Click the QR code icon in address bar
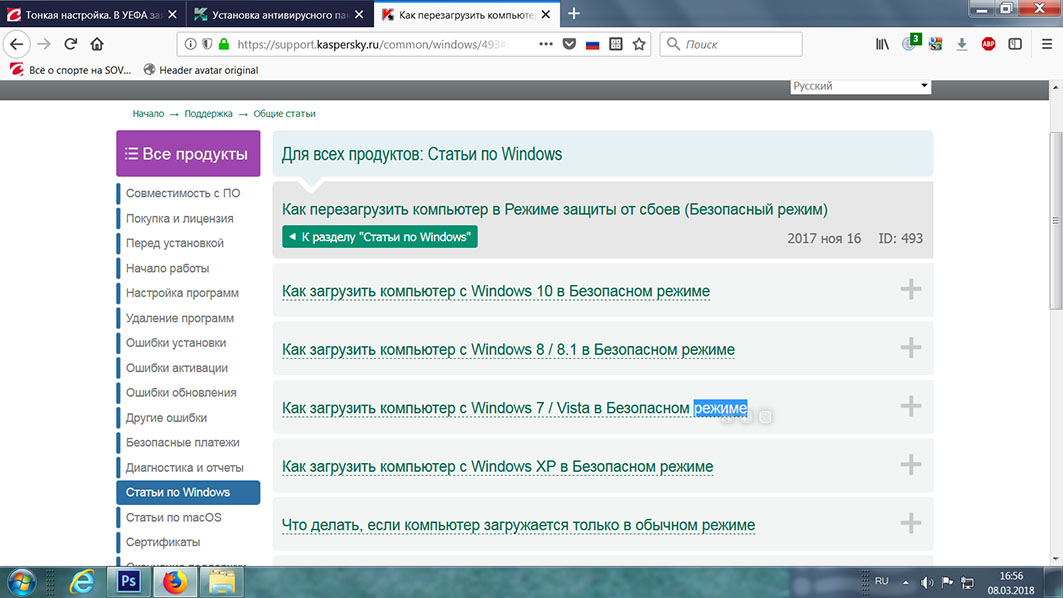This screenshot has width=1063, height=598. click(x=616, y=44)
